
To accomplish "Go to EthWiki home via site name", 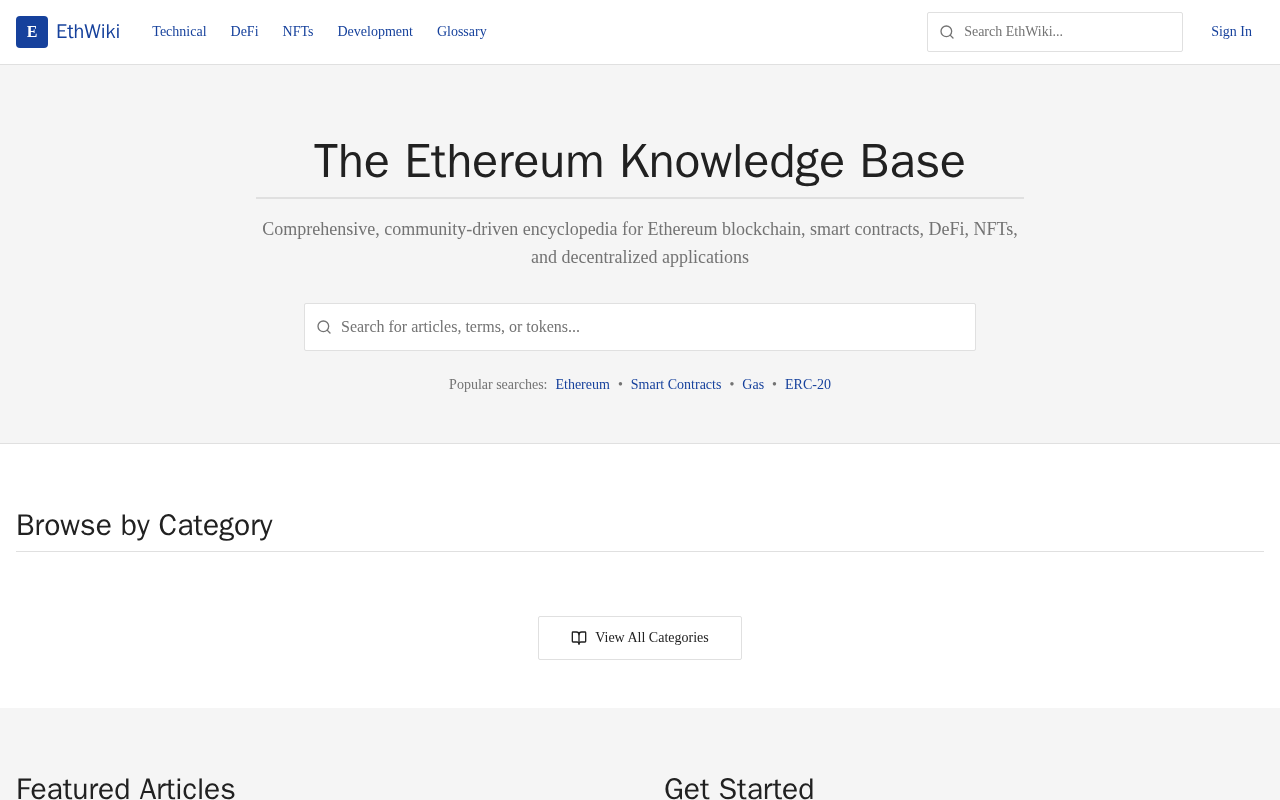I will [88, 32].
